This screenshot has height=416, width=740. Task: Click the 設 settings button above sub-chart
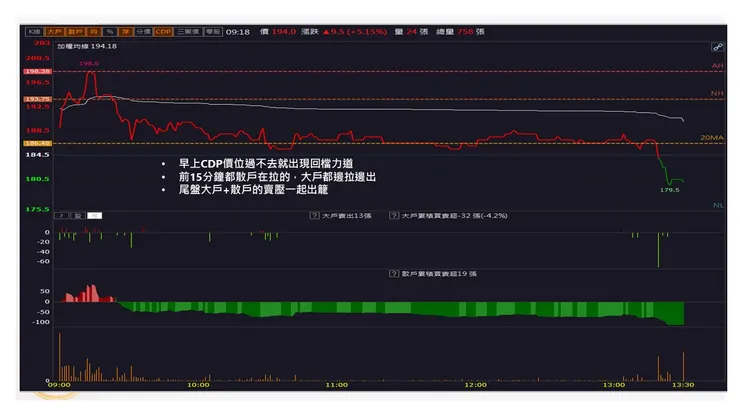[78, 216]
